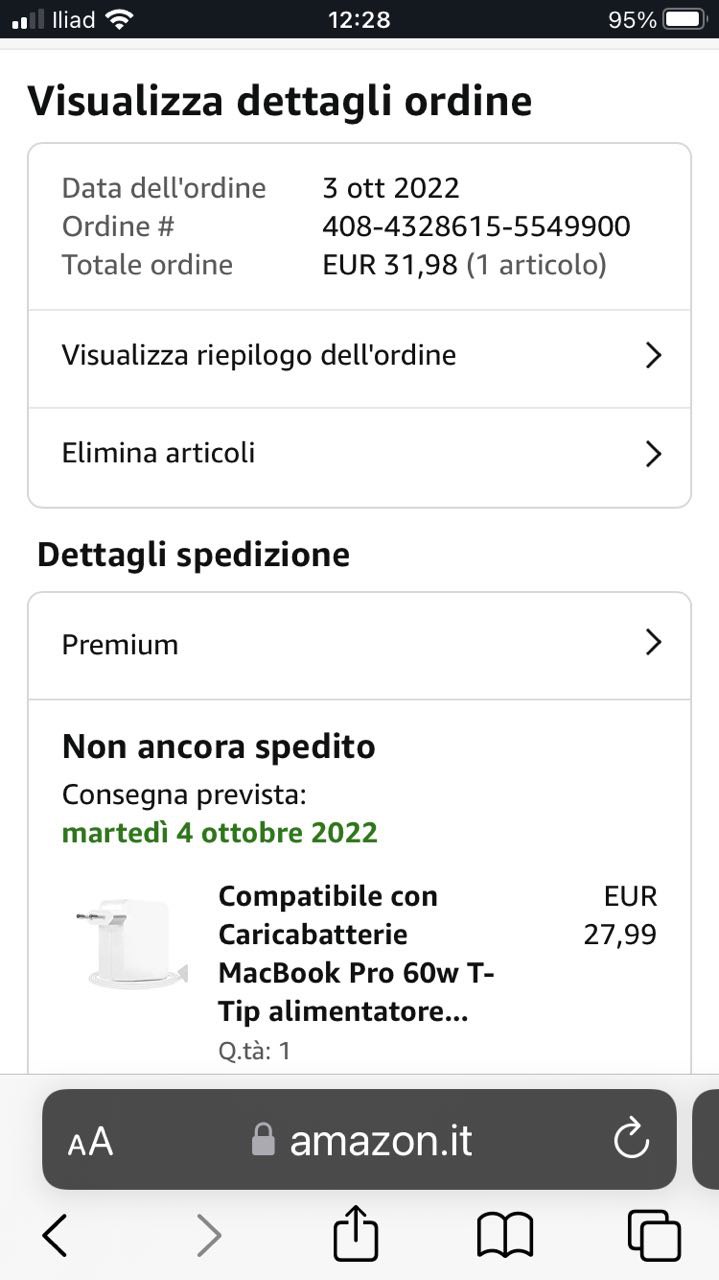Reload the amazon.it page

[632, 1140]
